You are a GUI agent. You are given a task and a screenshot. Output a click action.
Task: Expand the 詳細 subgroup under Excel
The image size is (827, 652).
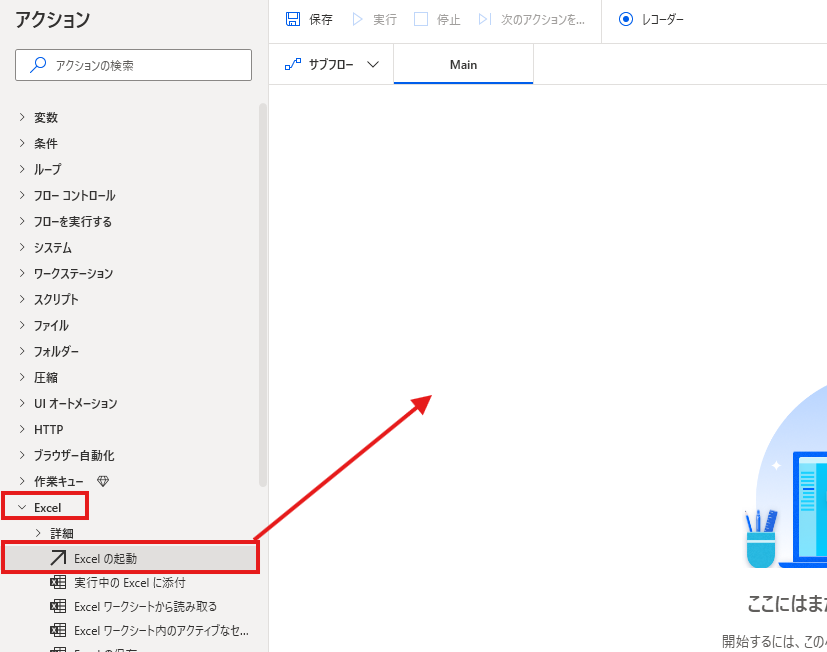coord(38,533)
